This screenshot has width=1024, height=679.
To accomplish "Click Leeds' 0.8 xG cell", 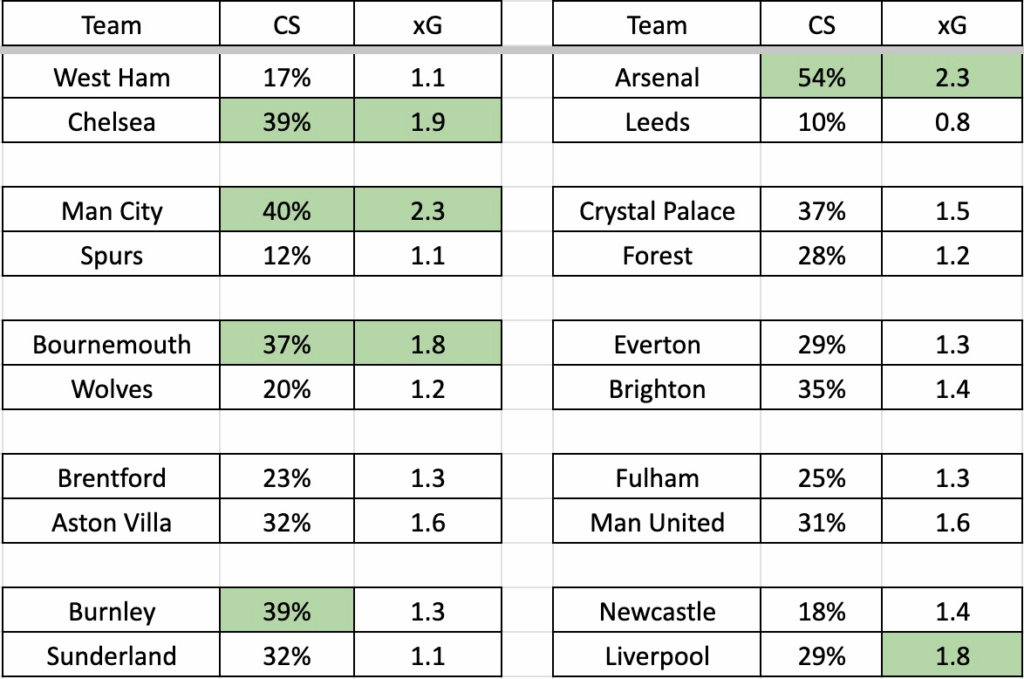I will [x=952, y=121].
